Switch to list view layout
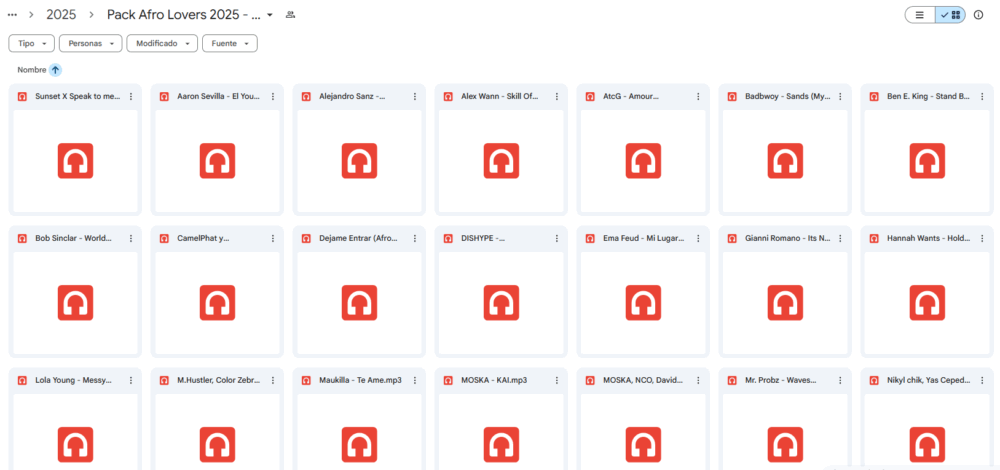 920,15
